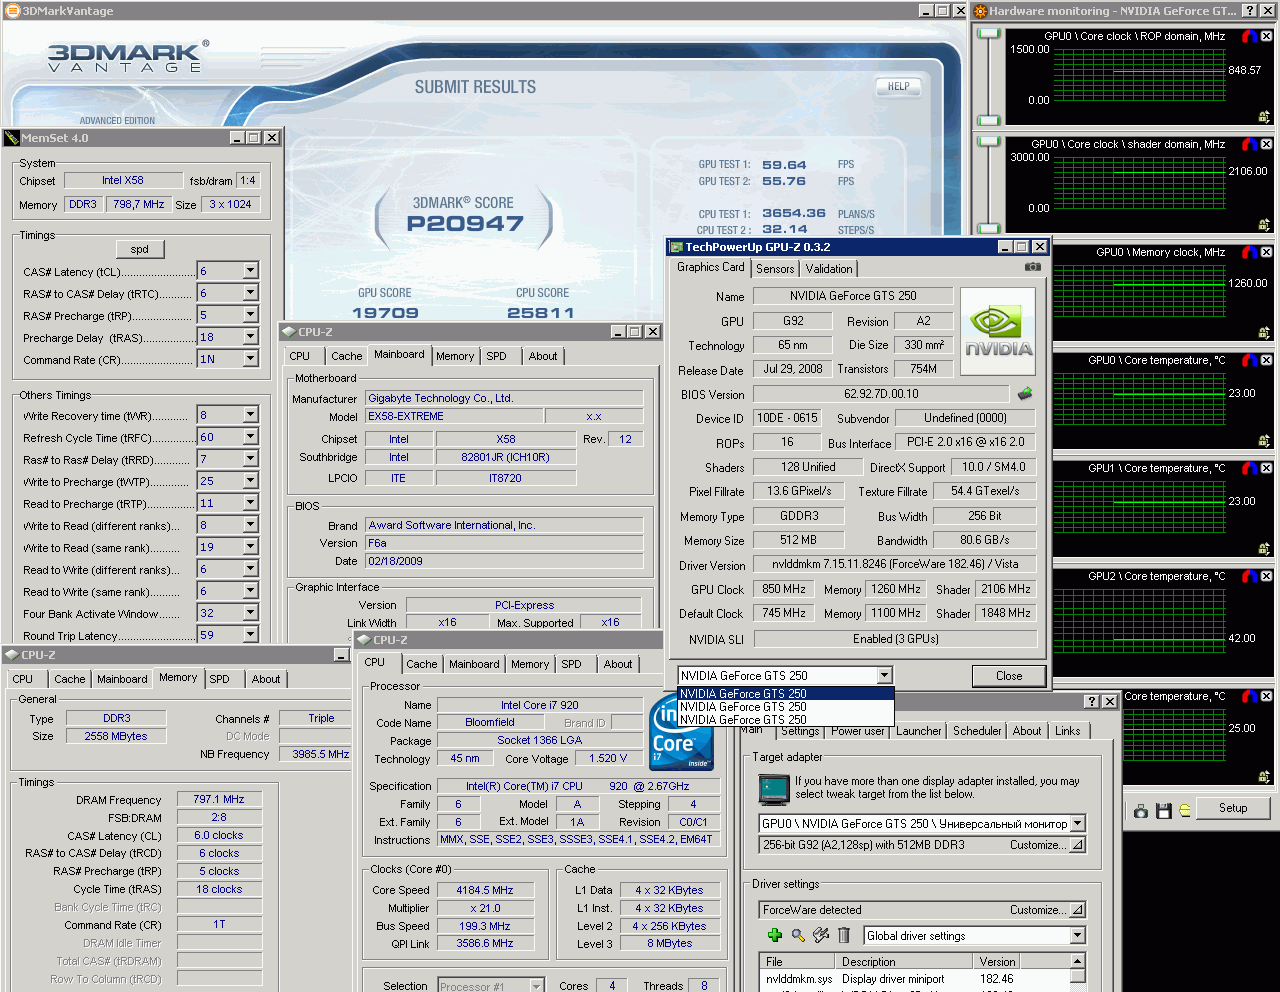Screen dimensions: 1280x992
Task: Click upper slider handle beside ROP domain graph
Action: click(x=988, y=34)
